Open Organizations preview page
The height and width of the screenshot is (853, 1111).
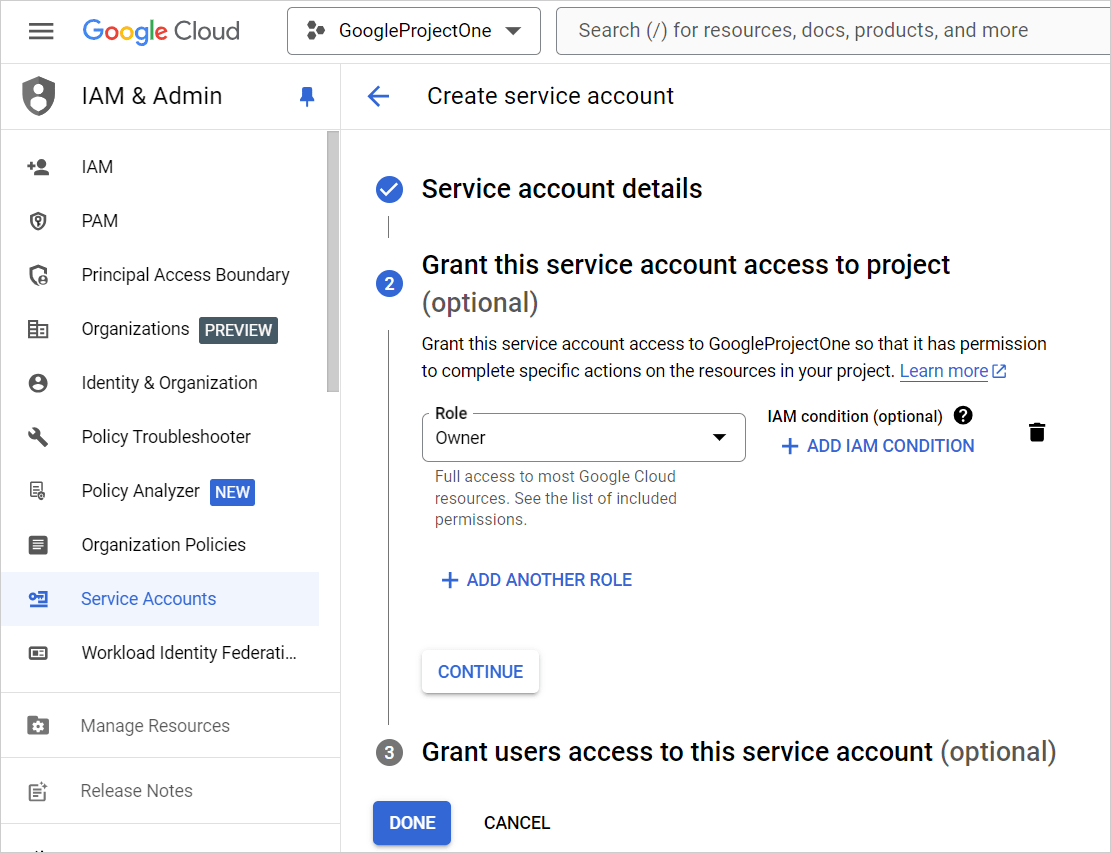135,329
